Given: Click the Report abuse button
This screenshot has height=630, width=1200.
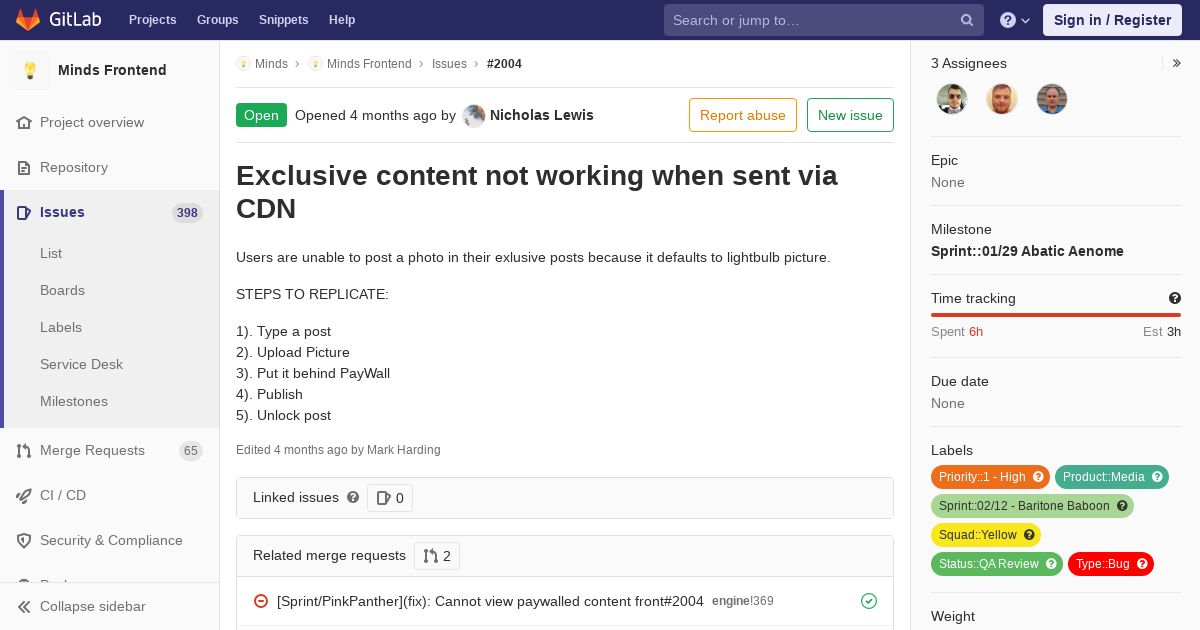Looking at the screenshot, I should pyautogui.click(x=743, y=115).
